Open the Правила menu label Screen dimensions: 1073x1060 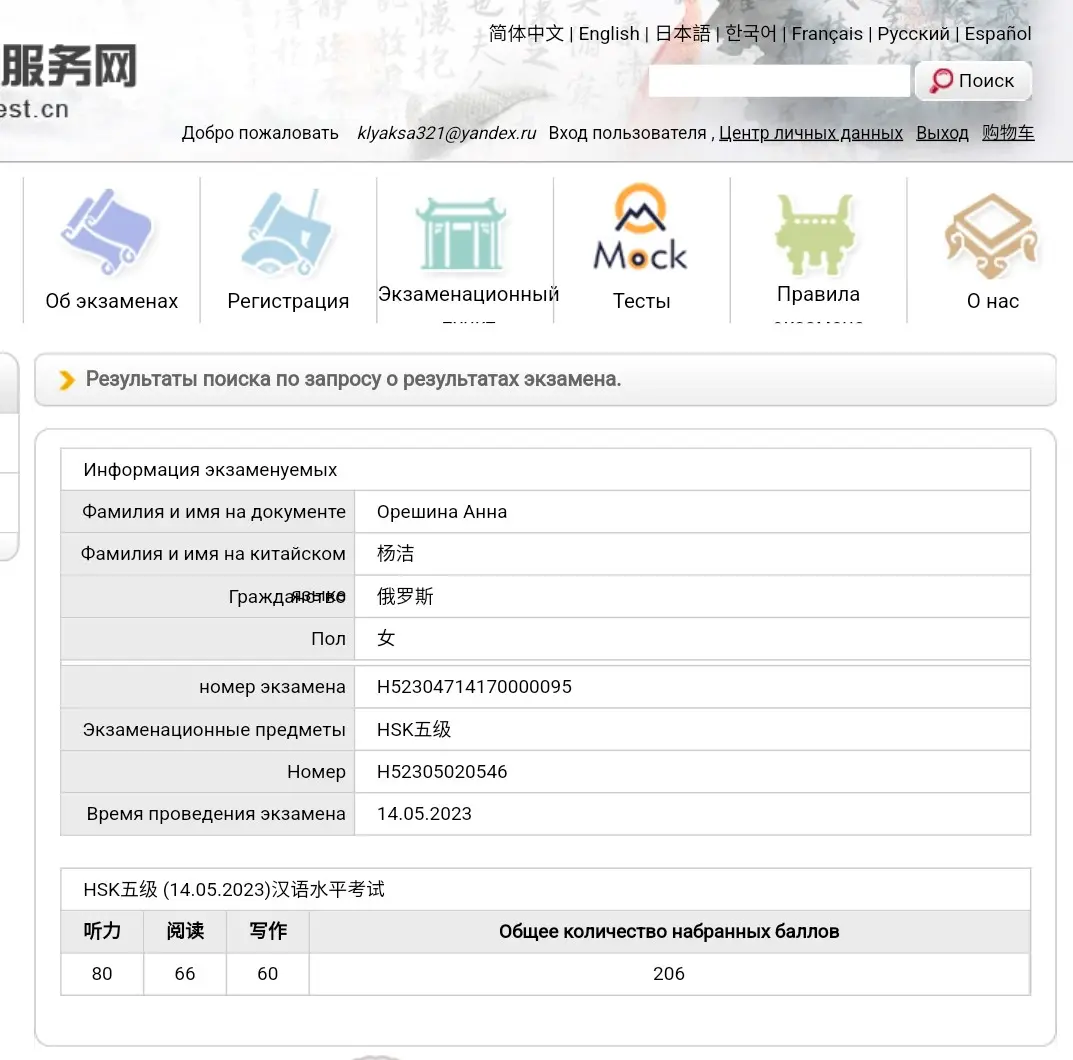[818, 294]
